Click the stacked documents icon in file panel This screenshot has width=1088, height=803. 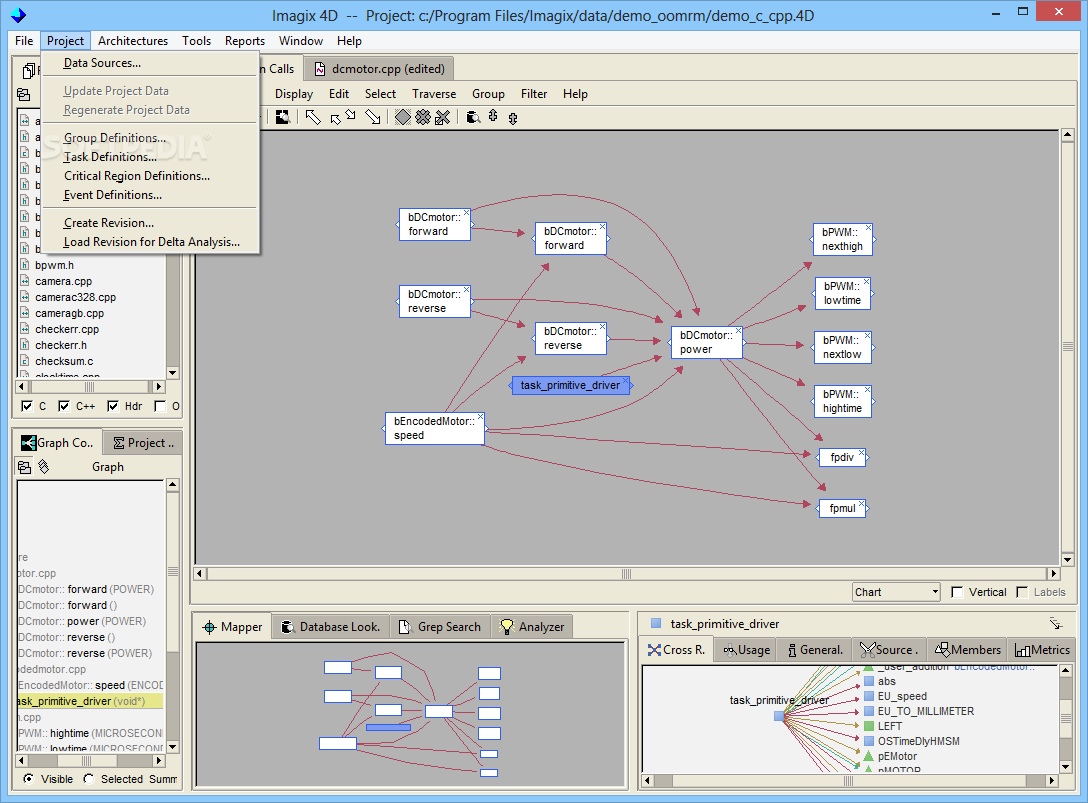pyautogui.click(x=29, y=70)
